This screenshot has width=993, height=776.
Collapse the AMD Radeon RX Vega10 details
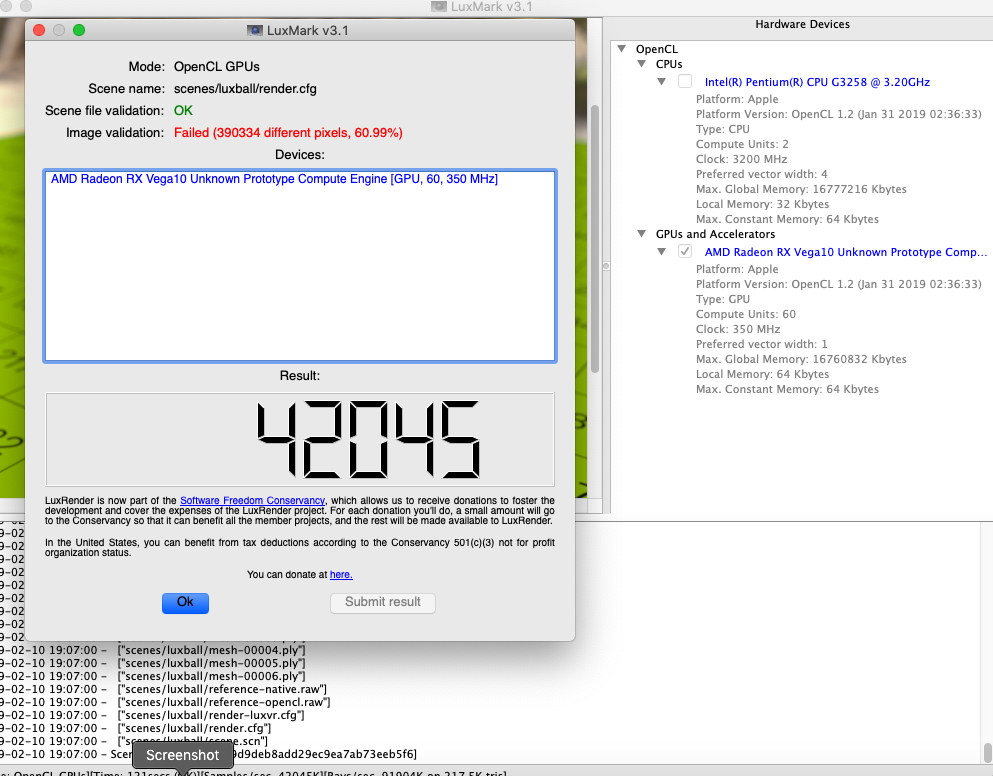(662, 251)
